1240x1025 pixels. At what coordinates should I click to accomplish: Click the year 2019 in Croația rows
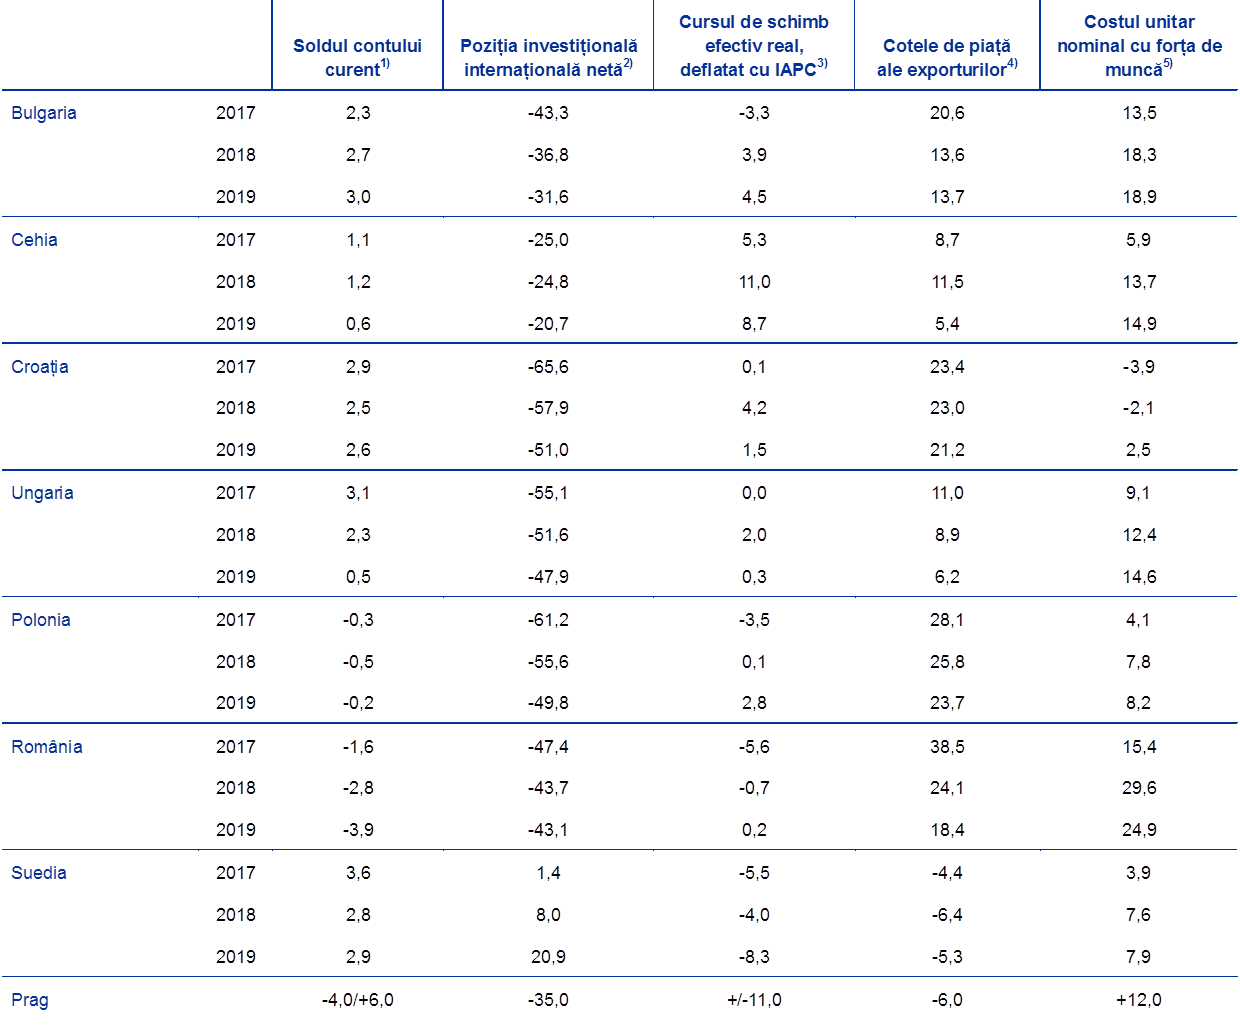(x=236, y=450)
